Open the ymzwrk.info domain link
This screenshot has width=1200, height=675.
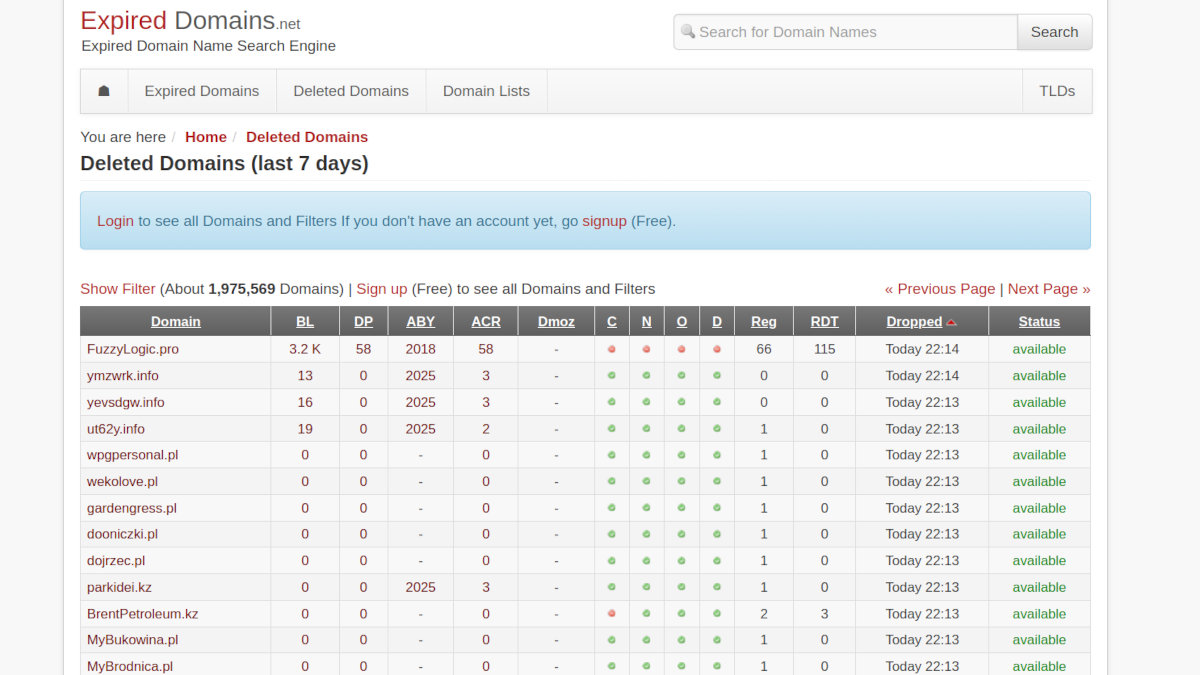[123, 376]
